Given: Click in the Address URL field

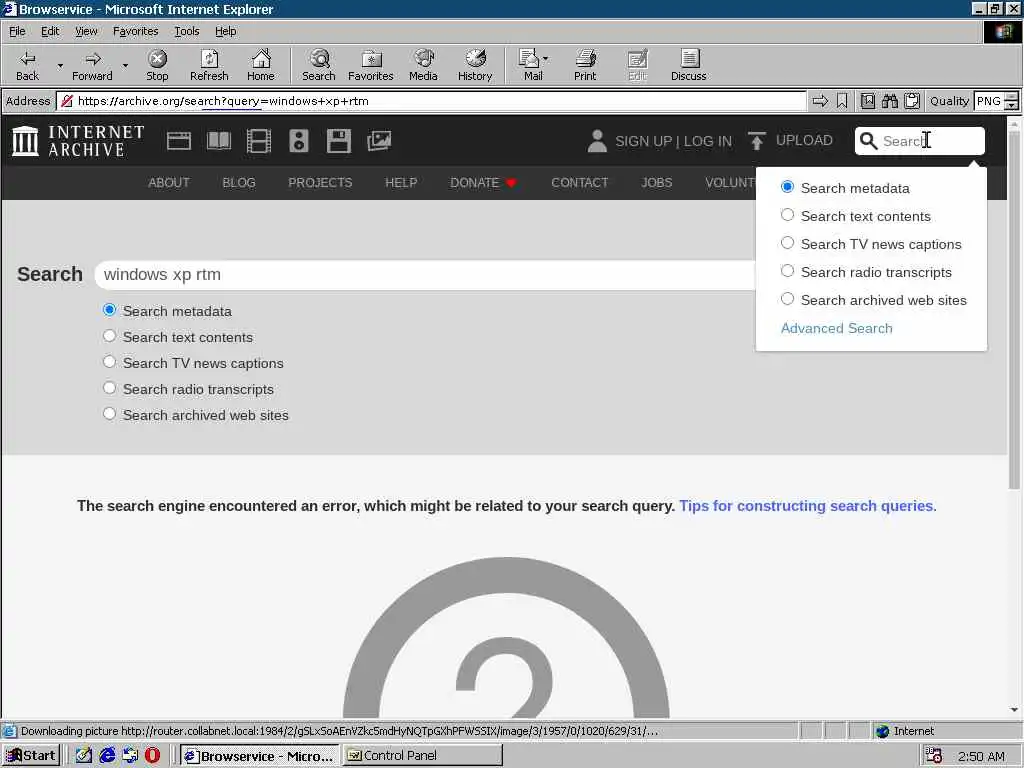Looking at the screenshot, I should click(x=431, y=101).
